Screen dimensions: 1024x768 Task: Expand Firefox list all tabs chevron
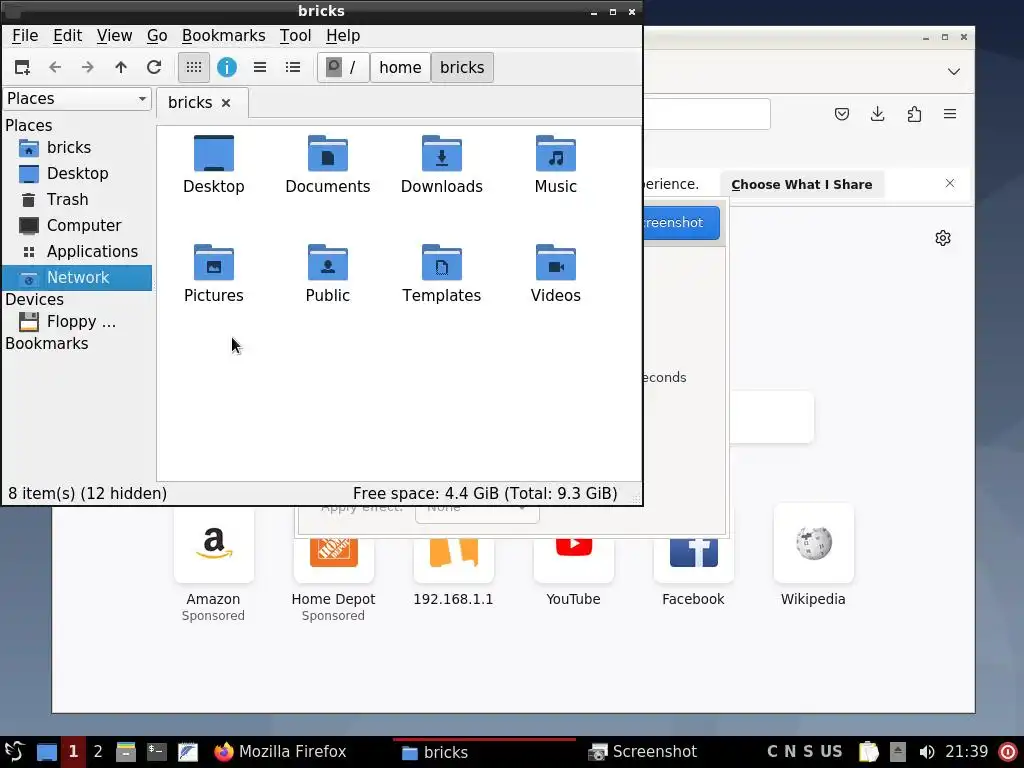[x=954, y=72]
